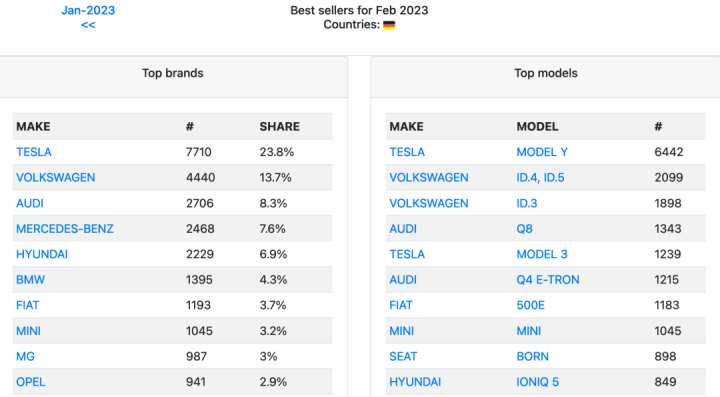The width and height of the screenshot is (720, 397).
Task: Open MERCEDES-BENZ brand link
Action: [x=65, y=229]
